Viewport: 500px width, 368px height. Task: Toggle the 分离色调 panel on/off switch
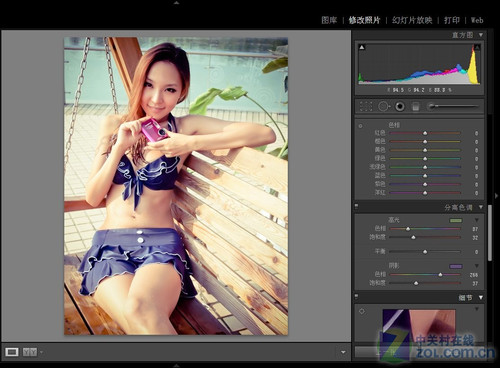(x=356, y=206)
